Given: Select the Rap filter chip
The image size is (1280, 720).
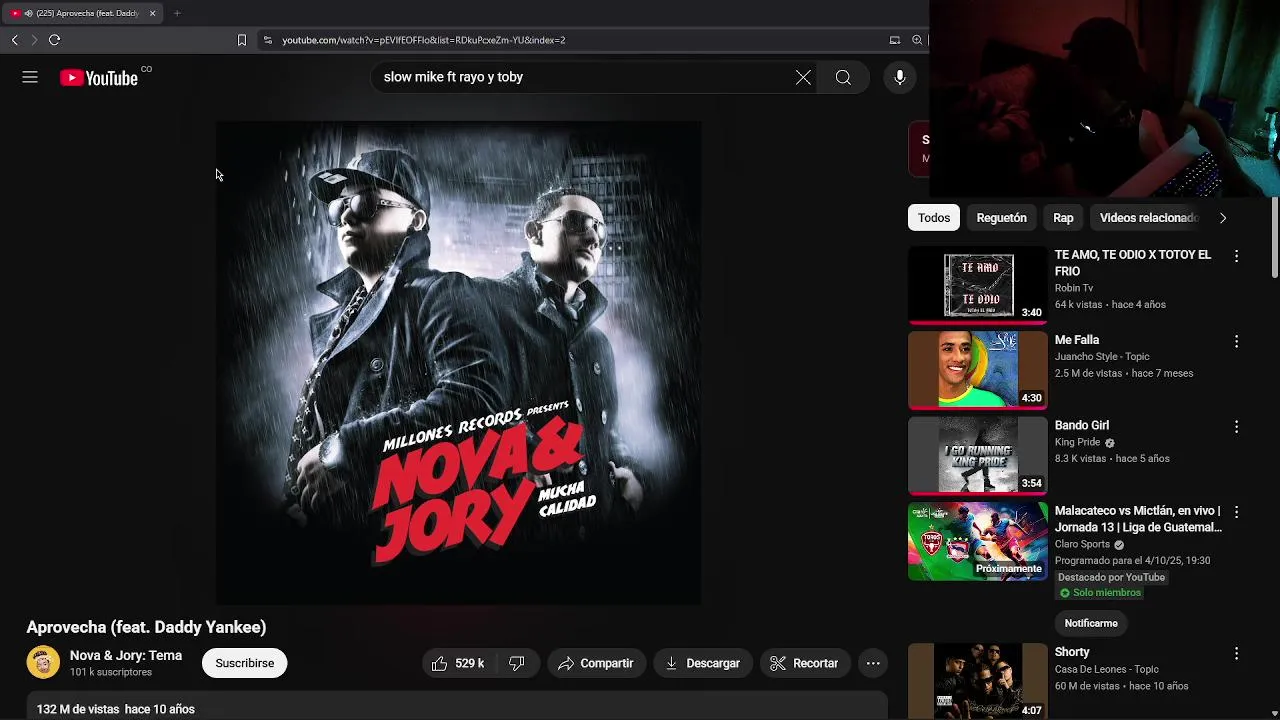Looking at the screenshot, I should pyautogui.click(x=1063, y=218).
